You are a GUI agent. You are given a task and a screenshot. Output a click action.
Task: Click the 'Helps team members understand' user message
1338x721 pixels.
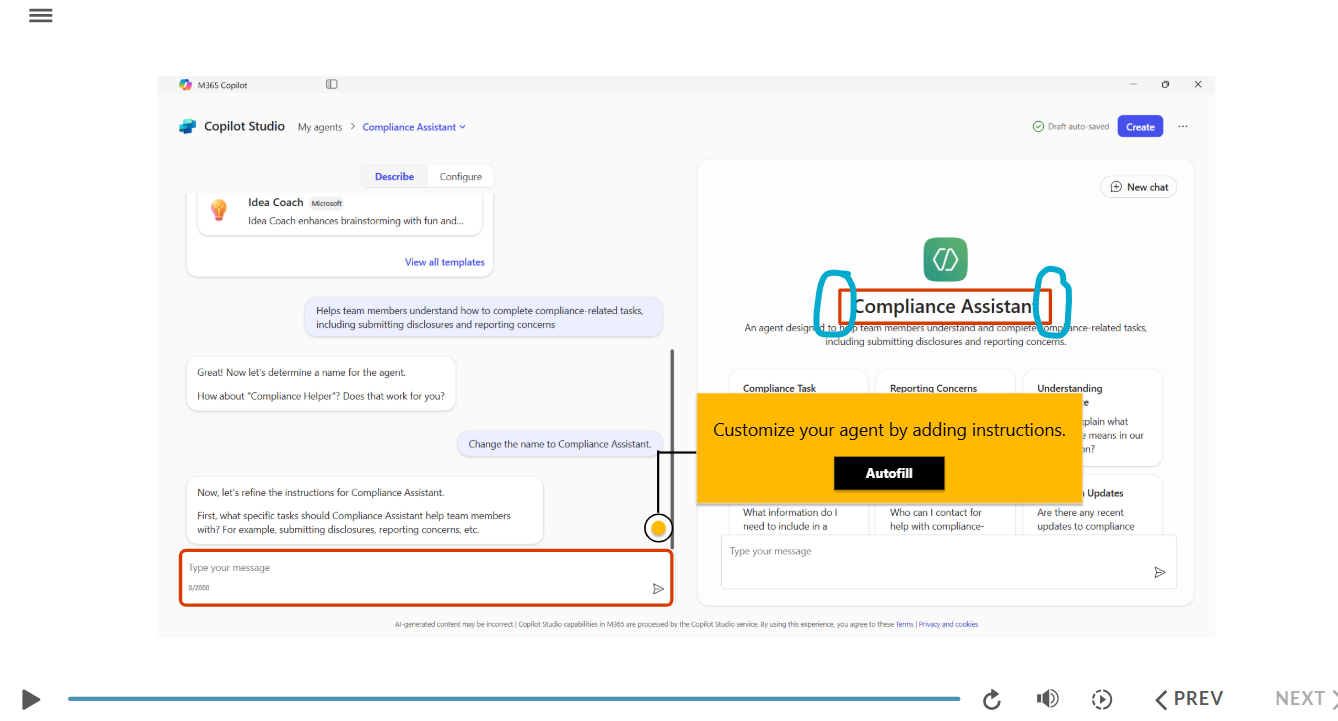point(483,317)
